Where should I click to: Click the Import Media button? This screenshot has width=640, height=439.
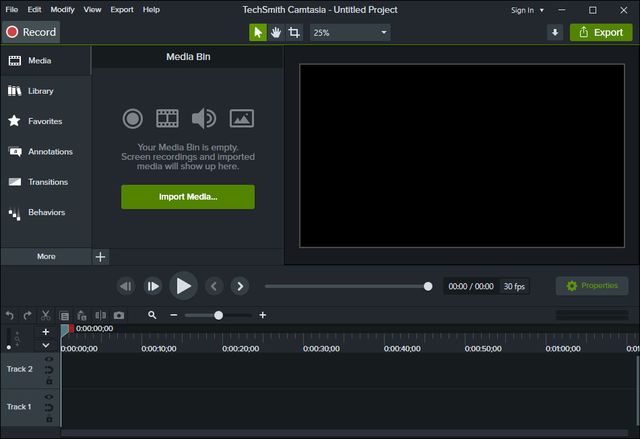pyautogui.click(x=188, y=197)
